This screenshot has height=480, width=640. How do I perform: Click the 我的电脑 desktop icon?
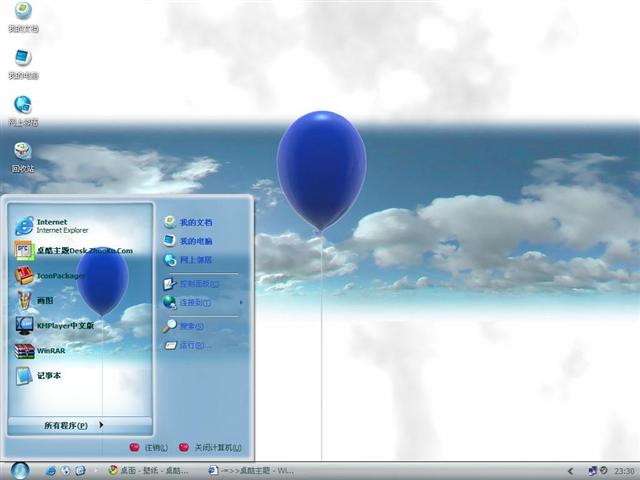[x=23, y=62]
